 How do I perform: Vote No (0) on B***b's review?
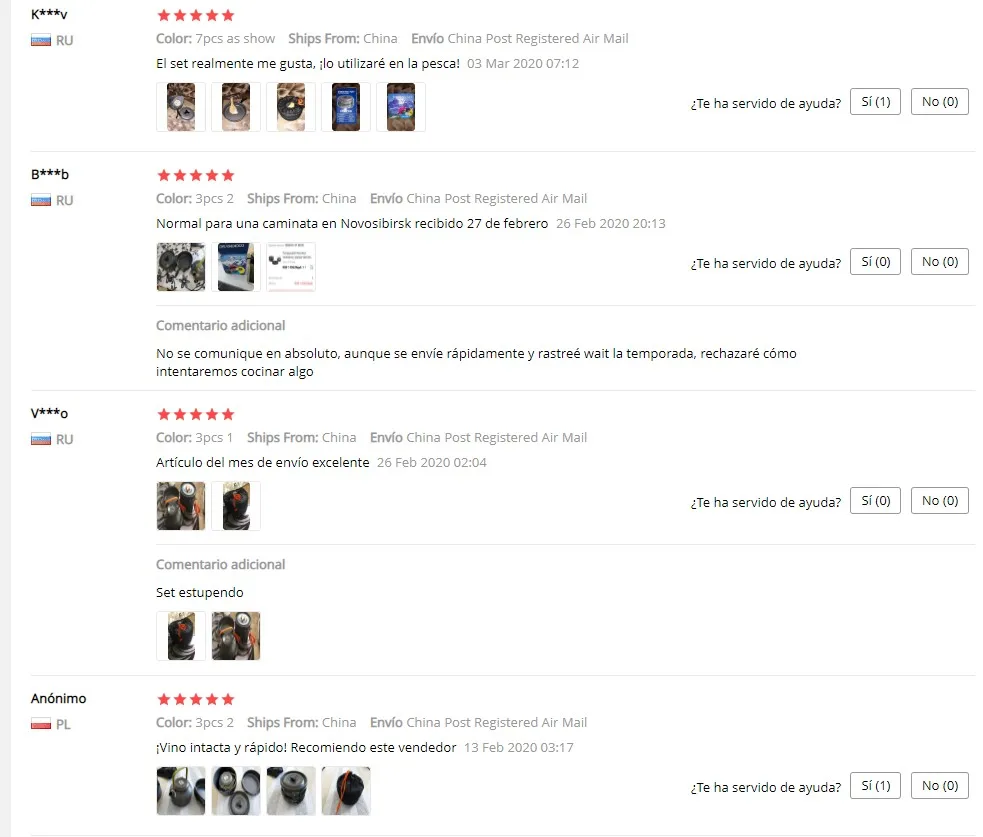(x=940, y=262)
